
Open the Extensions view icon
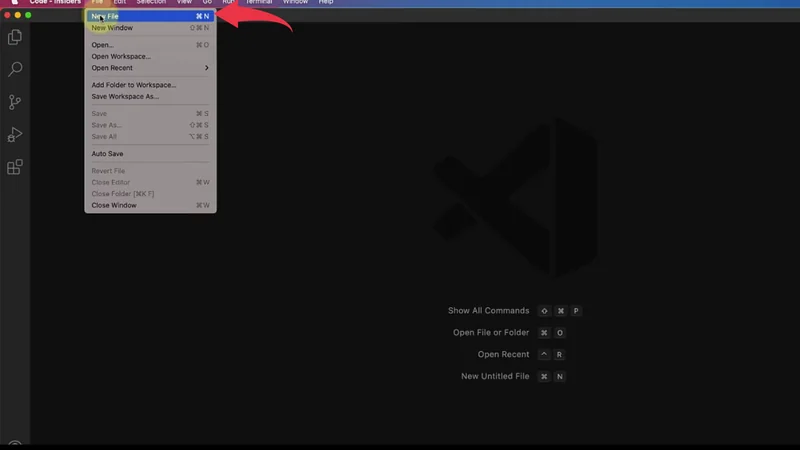(15, 167)
